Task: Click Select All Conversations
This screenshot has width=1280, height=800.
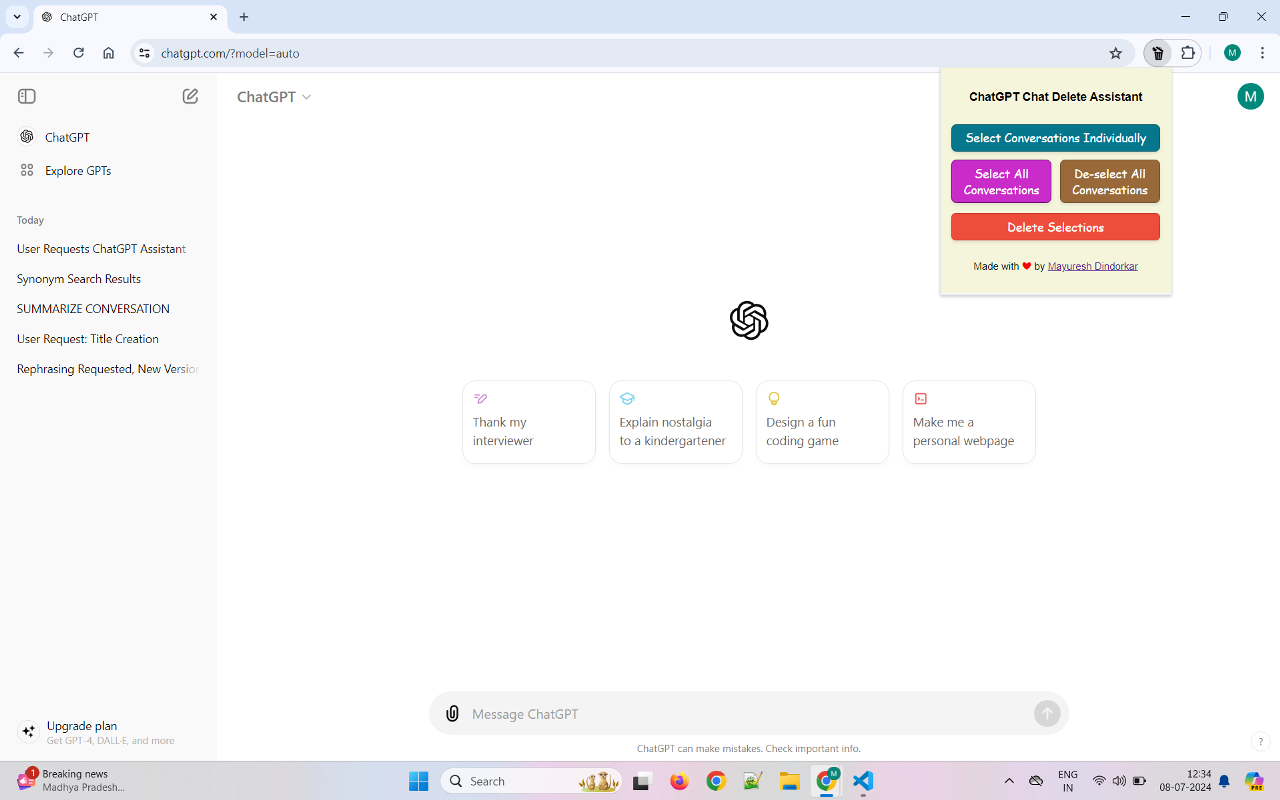Action: [x=1001, y=181]
